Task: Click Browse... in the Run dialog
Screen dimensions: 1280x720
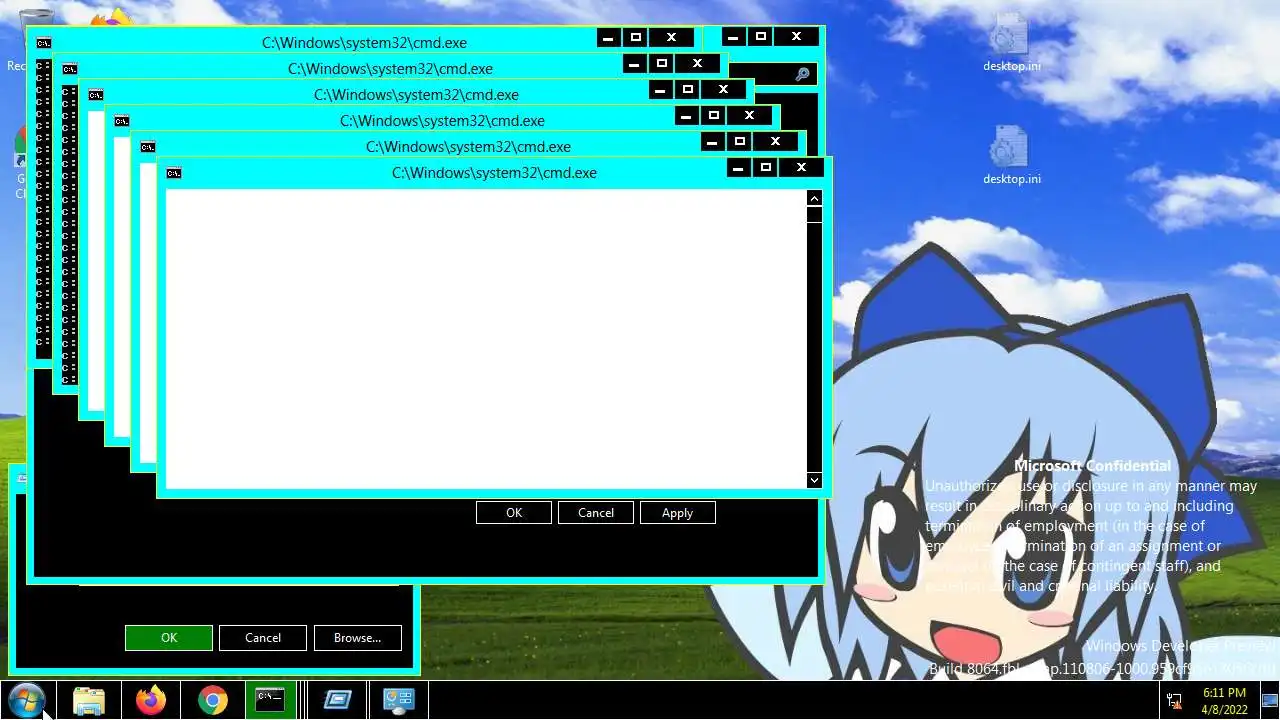Action: click(x=358, y=638)
